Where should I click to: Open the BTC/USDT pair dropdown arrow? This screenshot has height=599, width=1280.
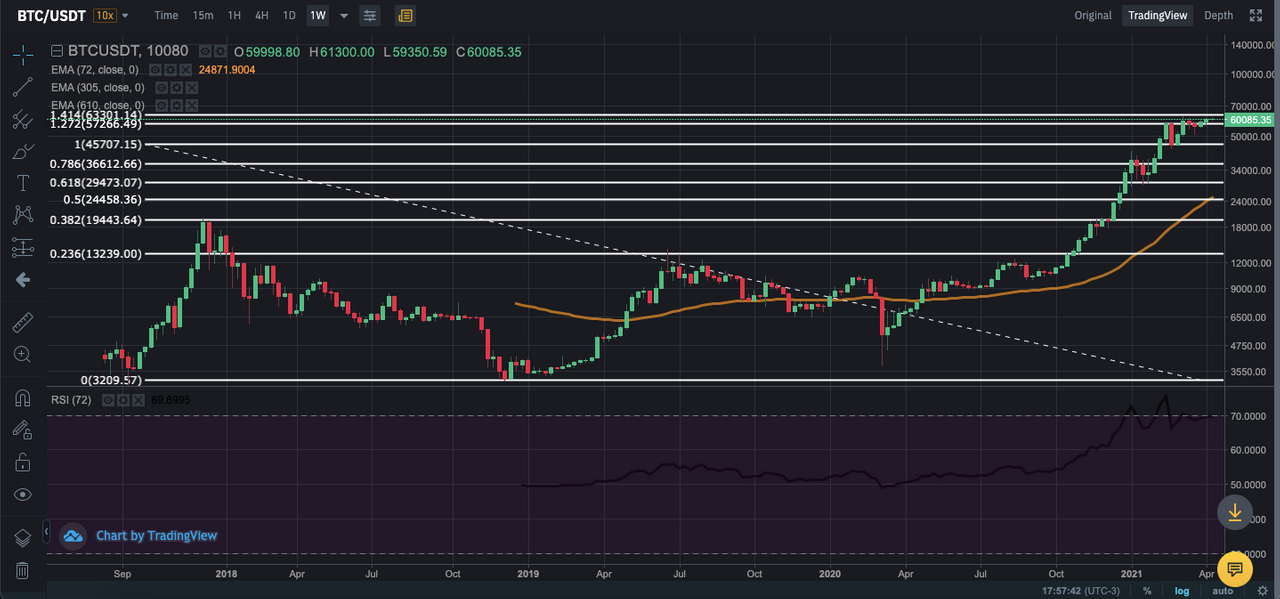[x=125, y=16]
